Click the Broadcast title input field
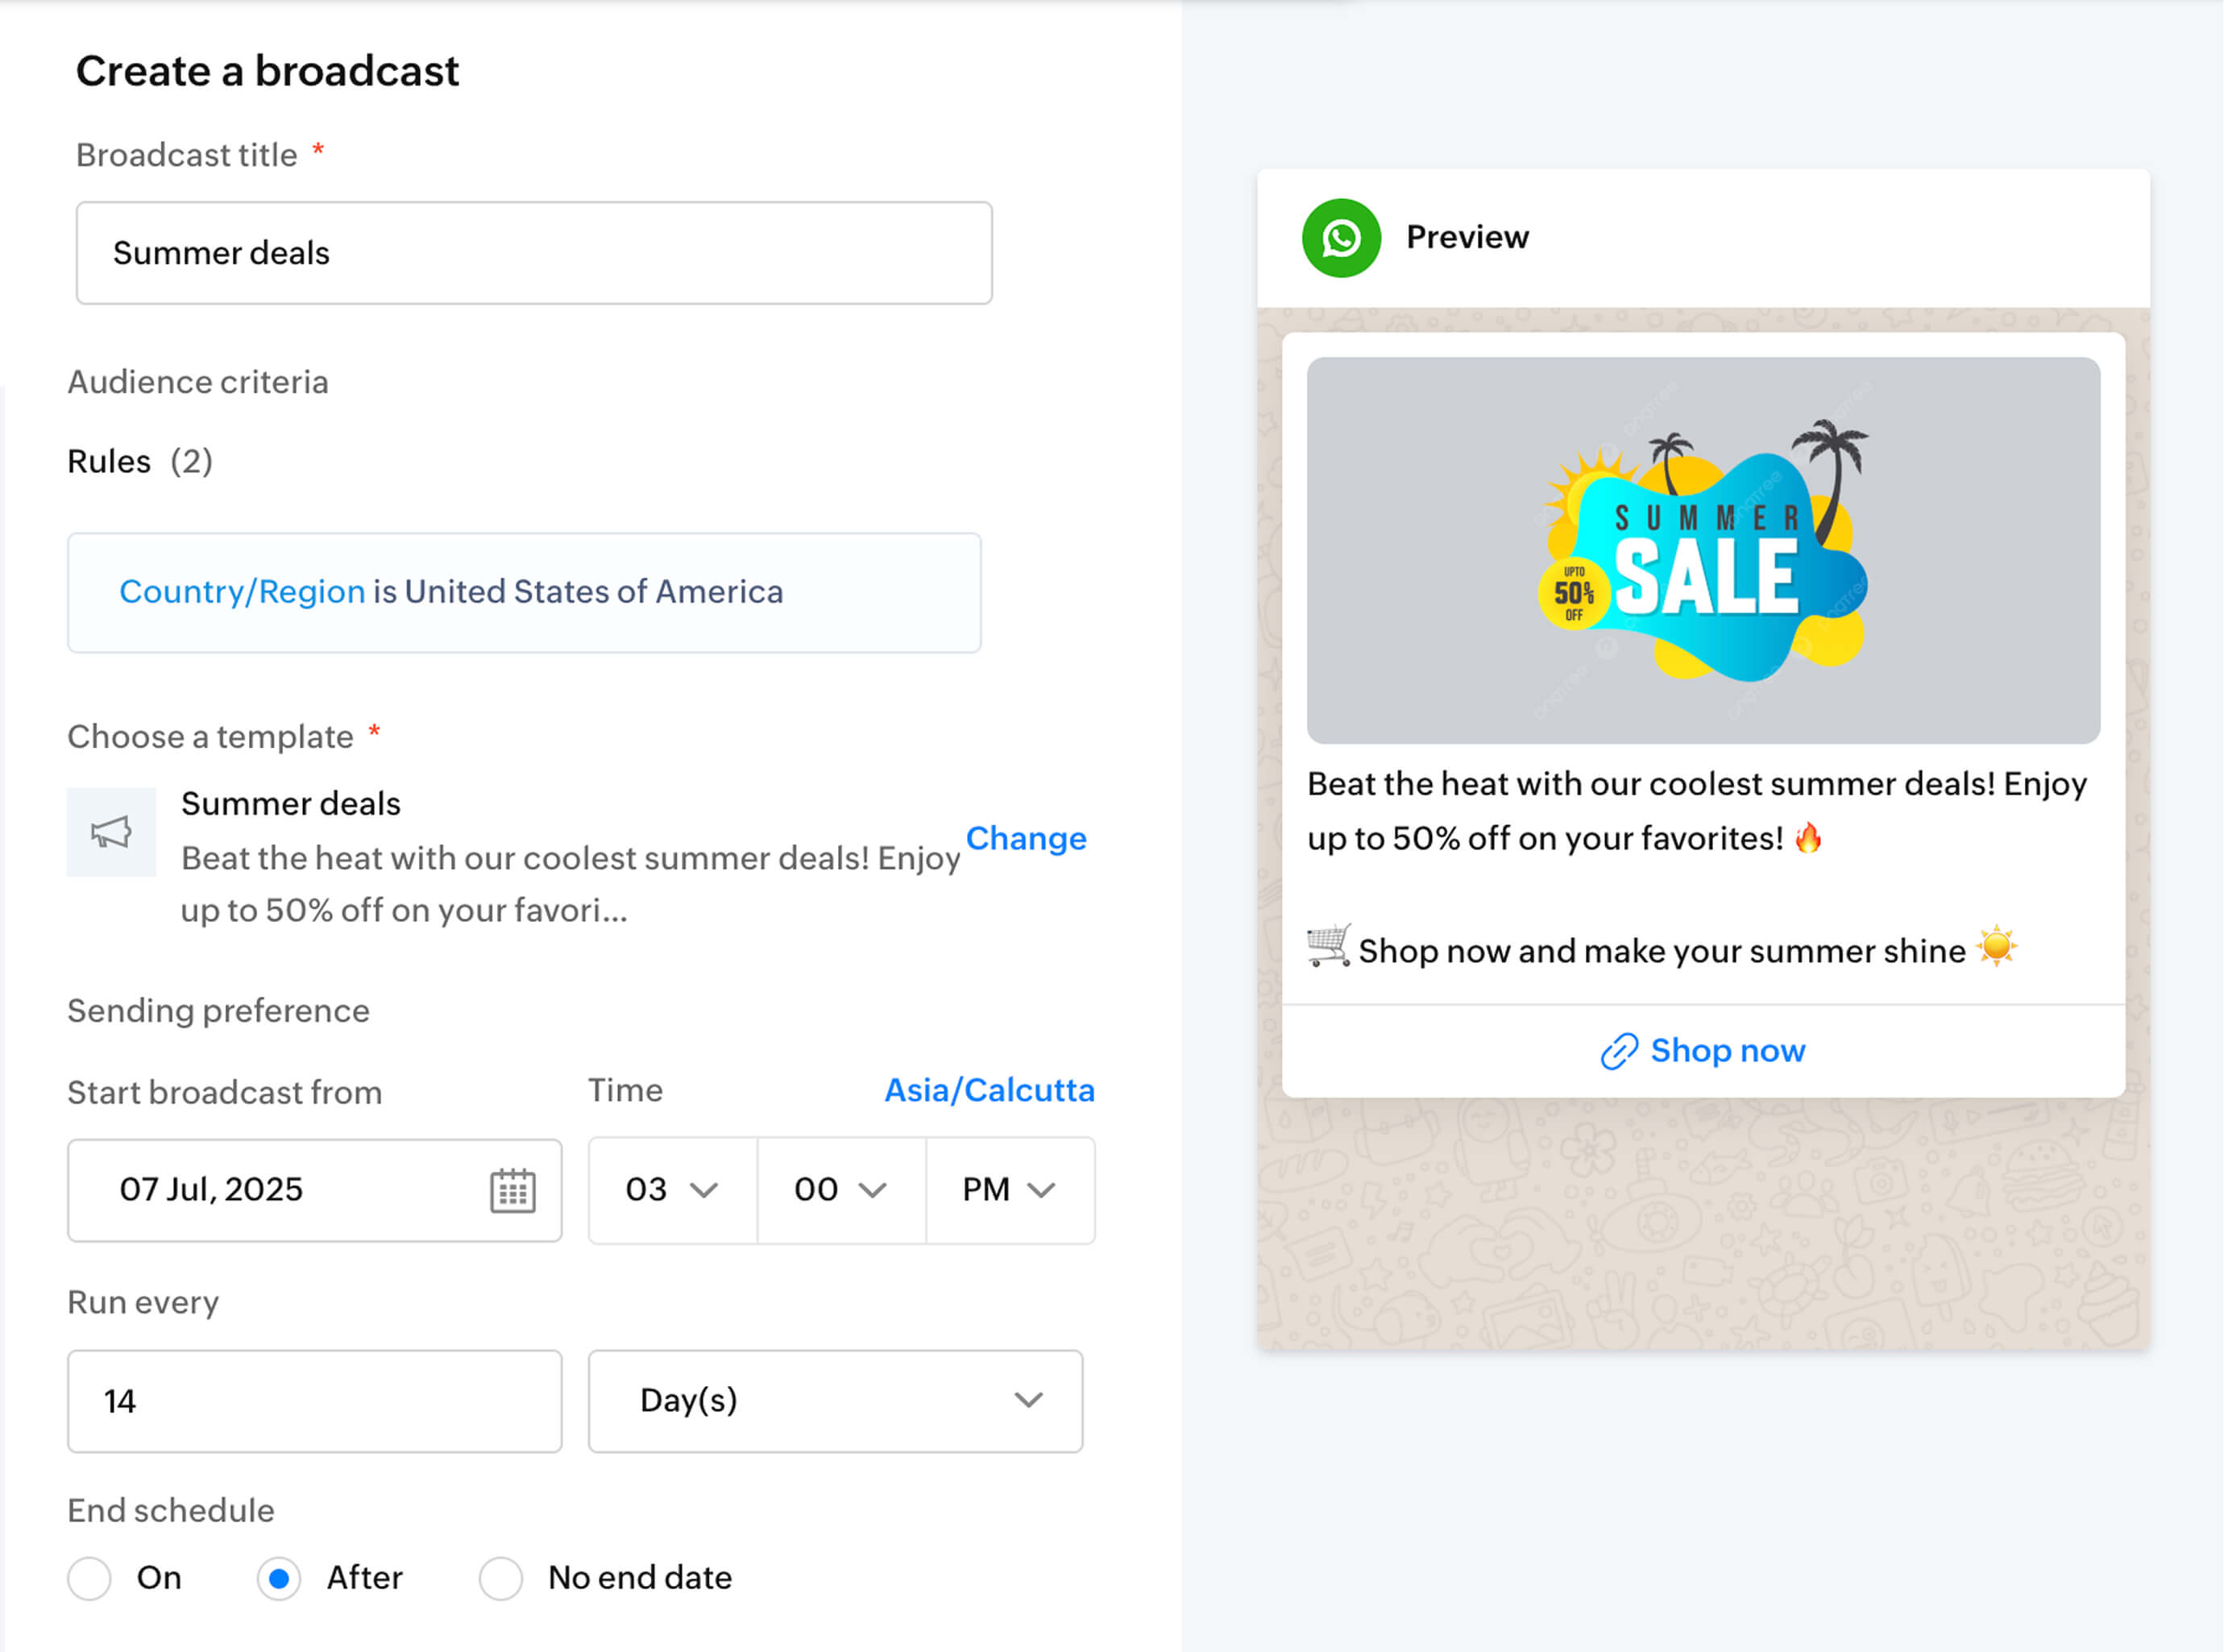This screenshot has width=2224, height=1652. pos(533,253)
